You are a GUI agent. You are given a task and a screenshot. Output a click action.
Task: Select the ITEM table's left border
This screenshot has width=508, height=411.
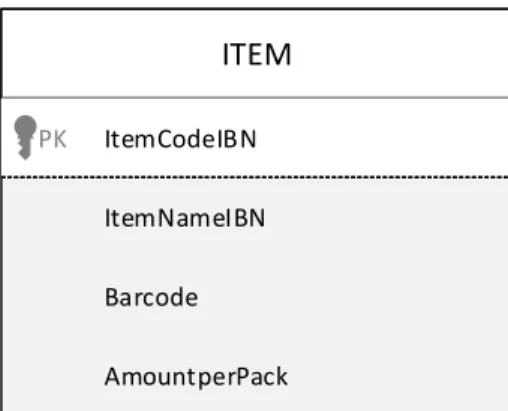(x=1, y=210)
